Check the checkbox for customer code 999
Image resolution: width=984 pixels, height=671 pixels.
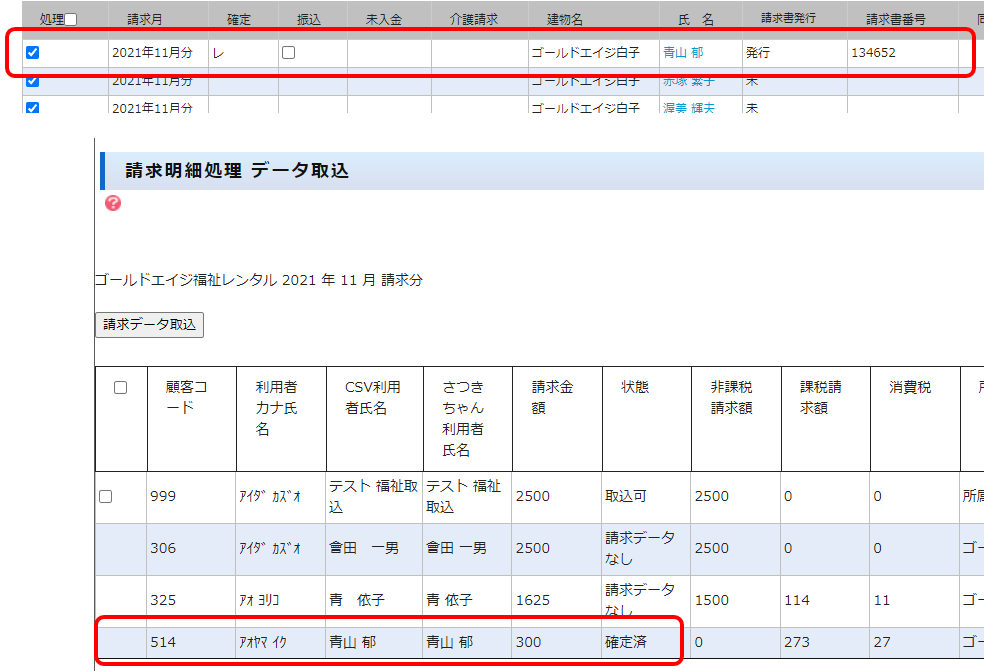click(106, 497)
